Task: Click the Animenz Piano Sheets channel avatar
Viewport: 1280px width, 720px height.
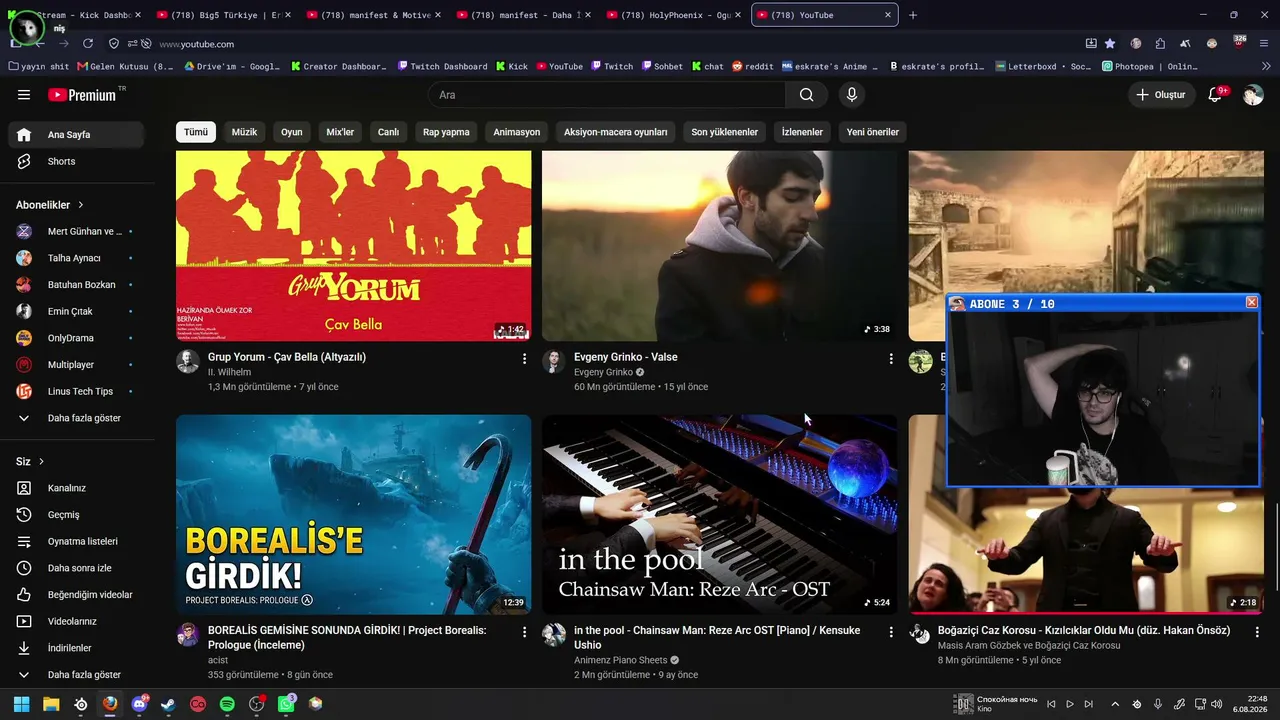Action: point(554,635)
